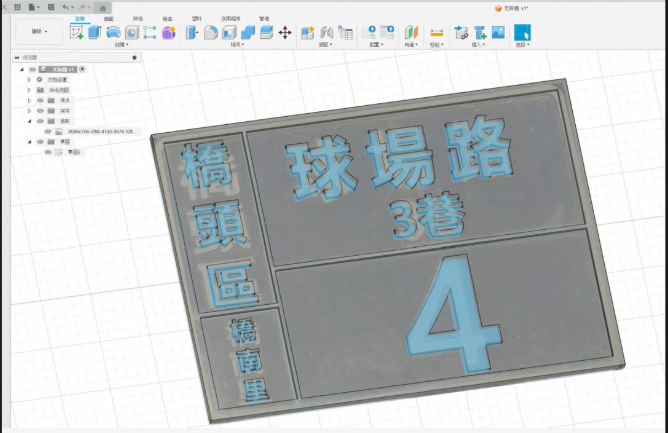Click the first Configure icon

pos(369,32)
